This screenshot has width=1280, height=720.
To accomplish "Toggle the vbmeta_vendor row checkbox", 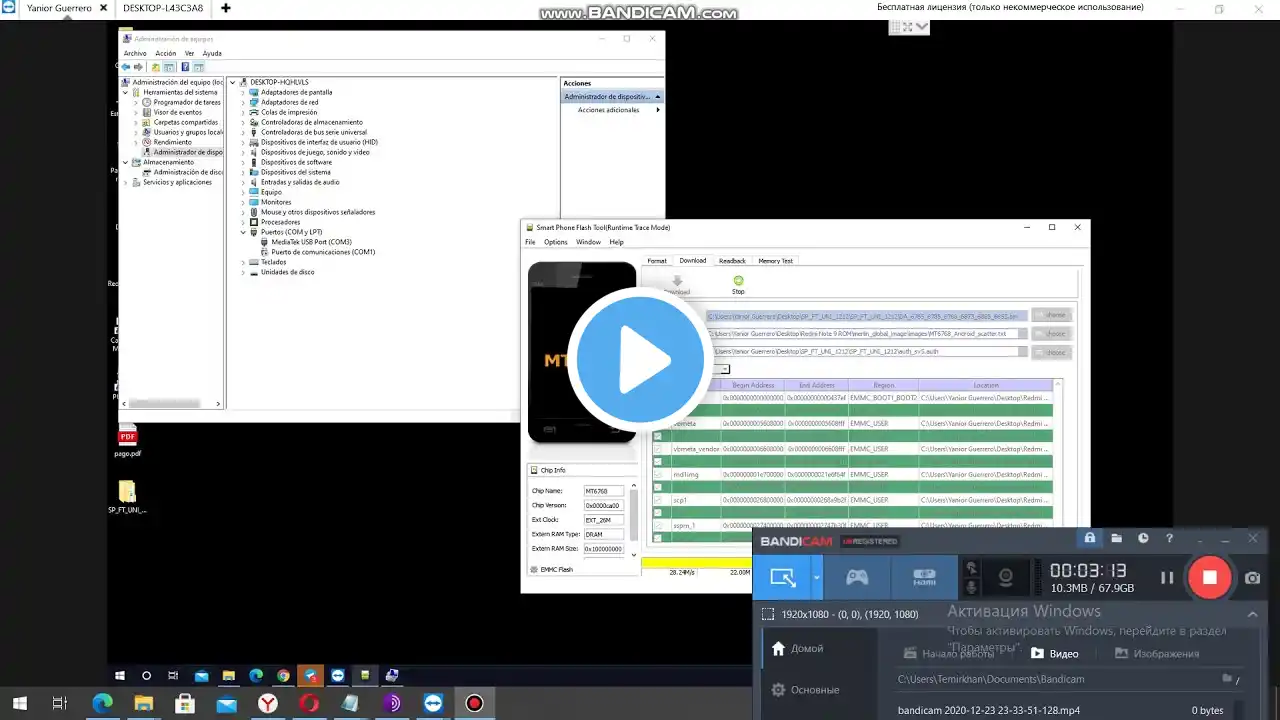I will (x=657, y=449).
